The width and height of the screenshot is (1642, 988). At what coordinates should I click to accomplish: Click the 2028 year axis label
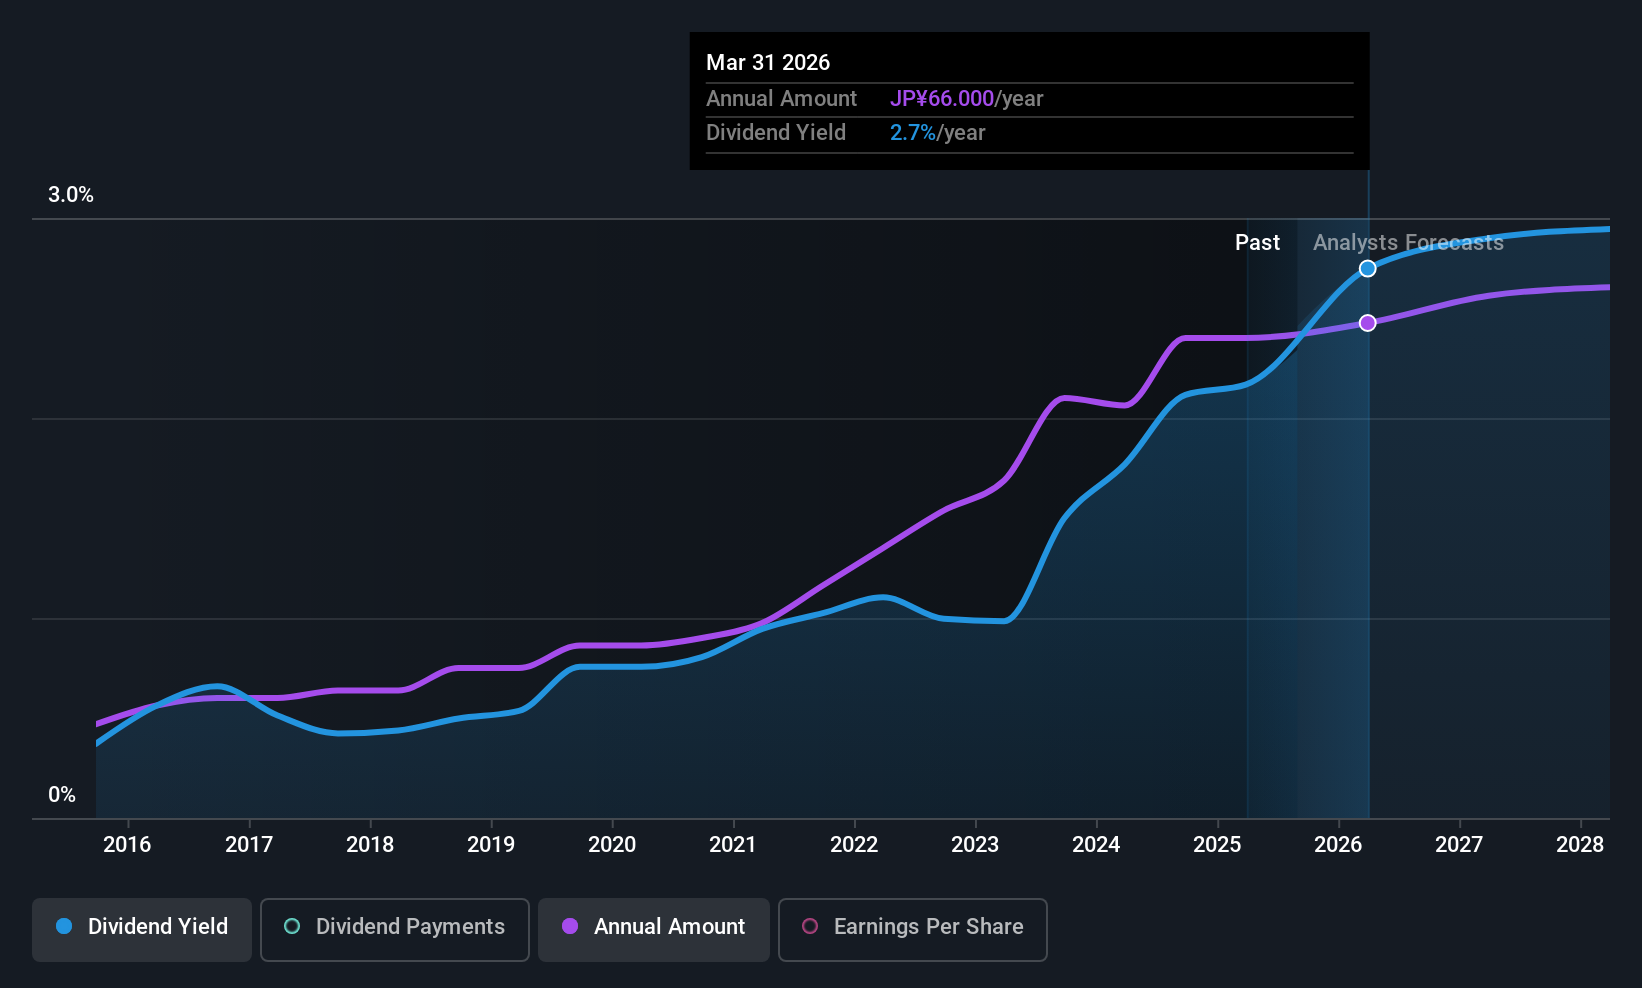(1580, 845)
